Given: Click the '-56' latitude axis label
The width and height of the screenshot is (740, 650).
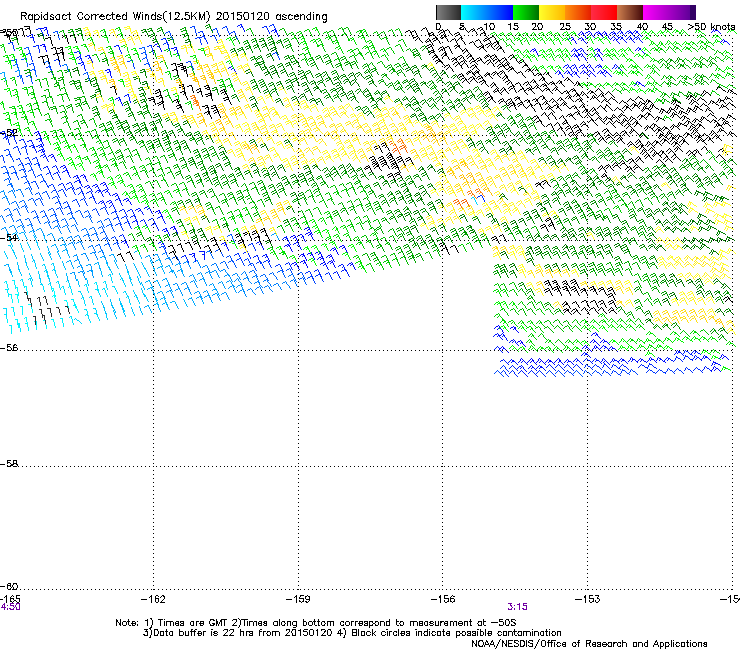Looking at the screenshot, I should click(9, 348).
